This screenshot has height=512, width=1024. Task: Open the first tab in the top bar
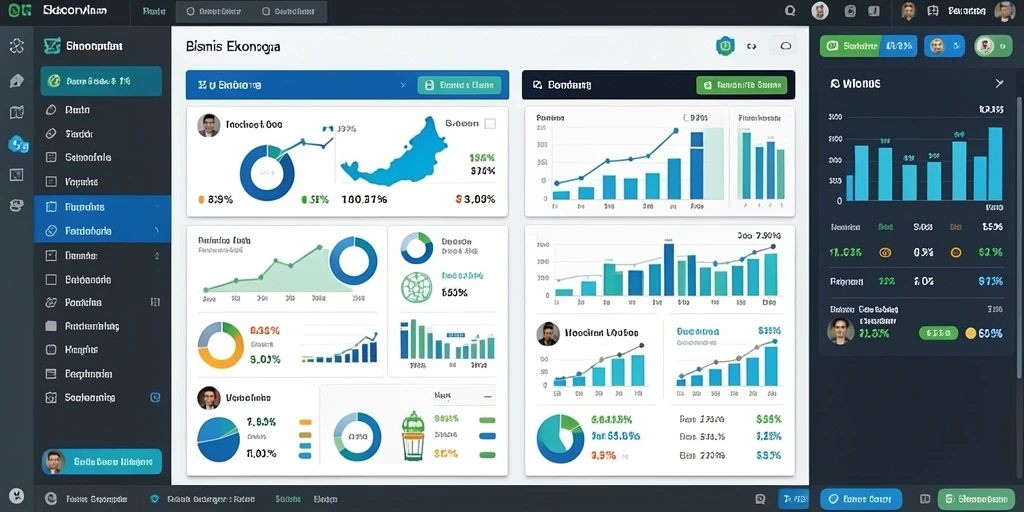(154, 11)
